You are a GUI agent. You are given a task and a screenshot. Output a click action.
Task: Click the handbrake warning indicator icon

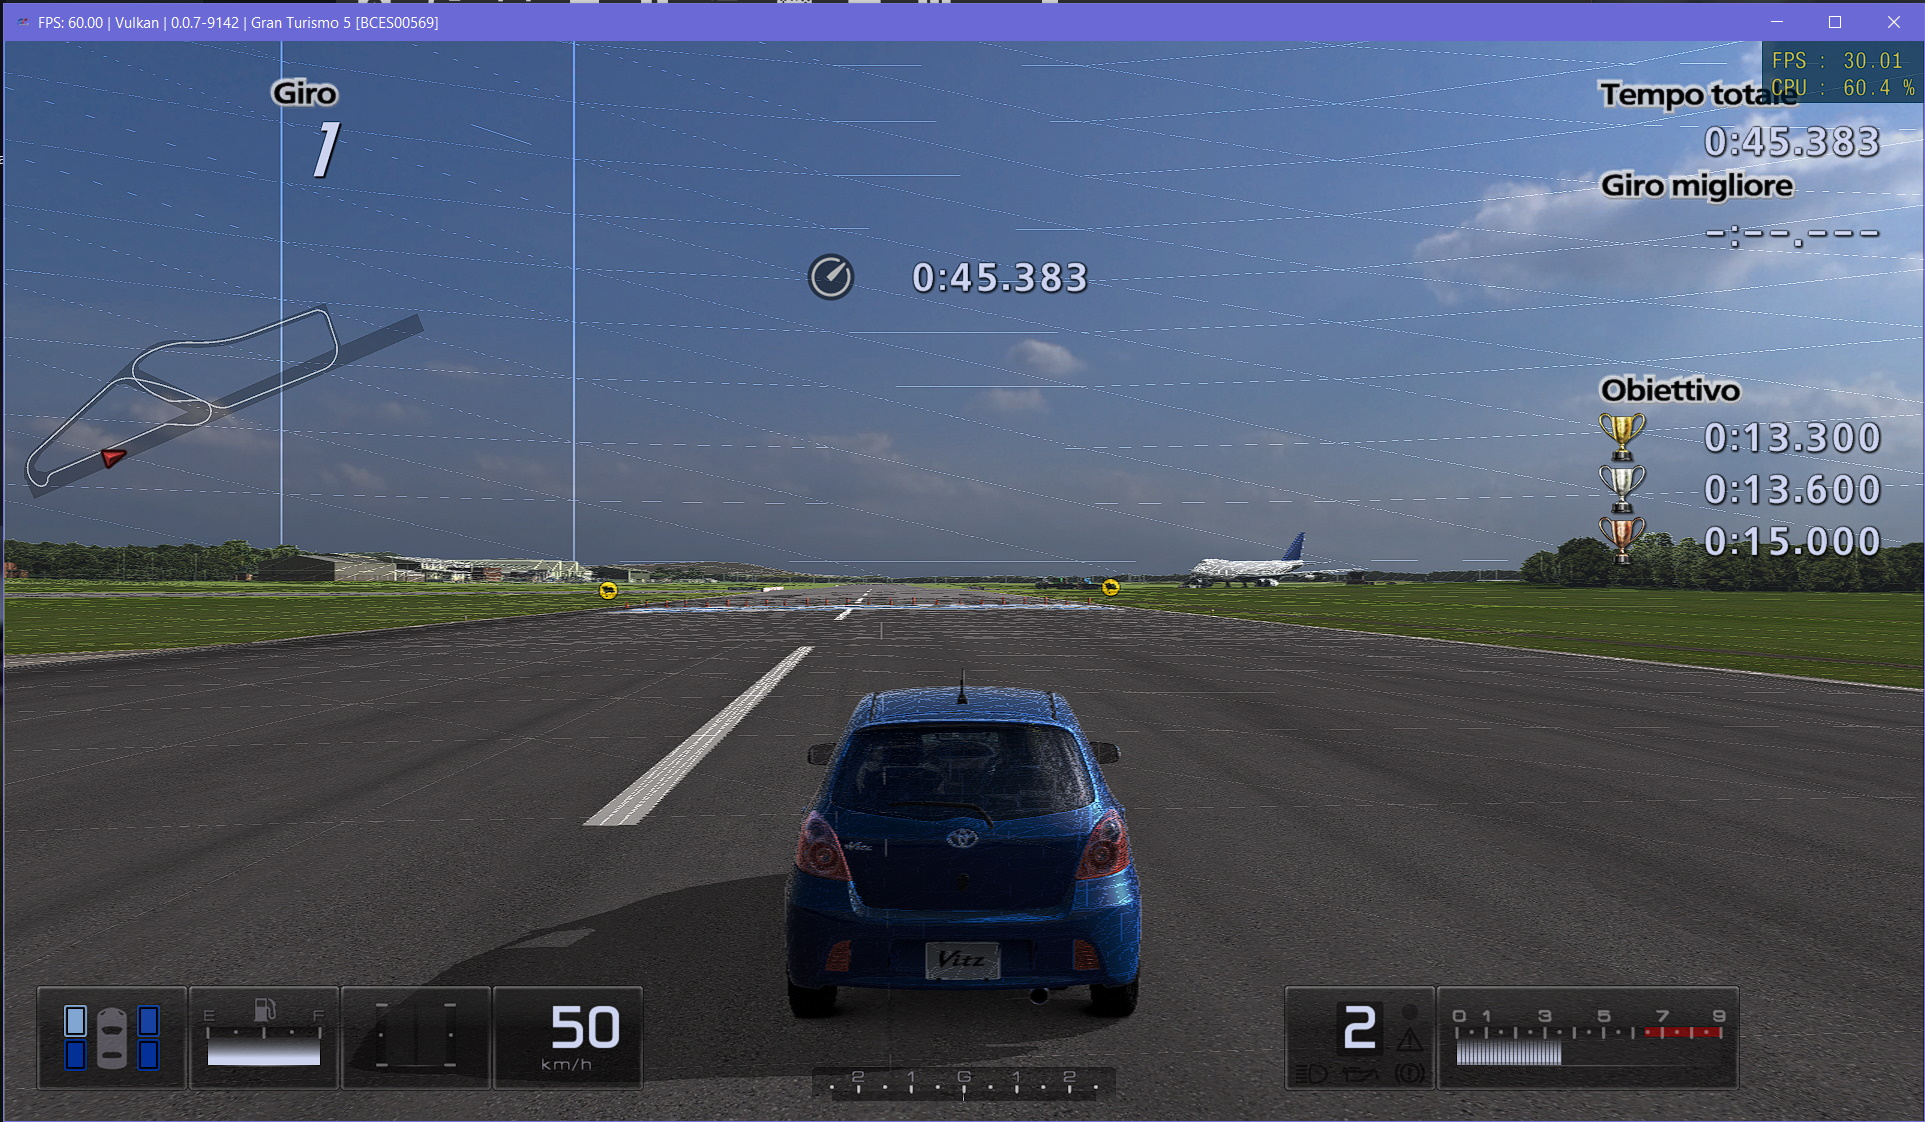click(x=1409, y=1074)
